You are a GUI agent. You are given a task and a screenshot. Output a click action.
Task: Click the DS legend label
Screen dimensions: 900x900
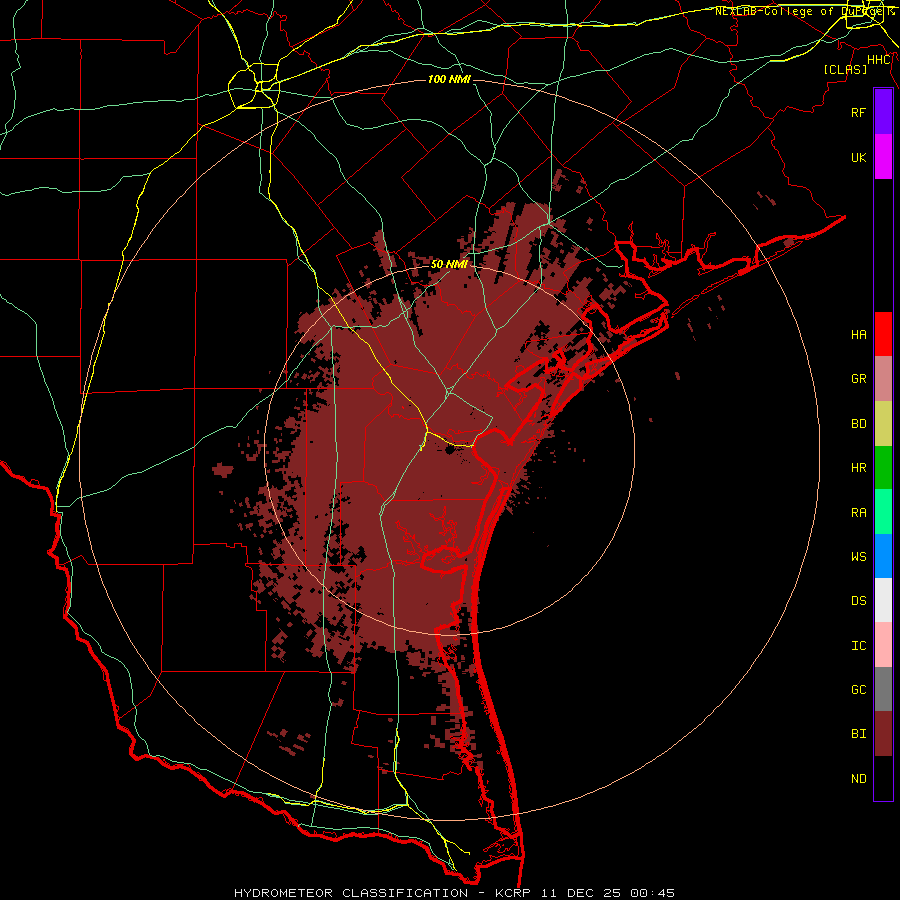(858, 601)
